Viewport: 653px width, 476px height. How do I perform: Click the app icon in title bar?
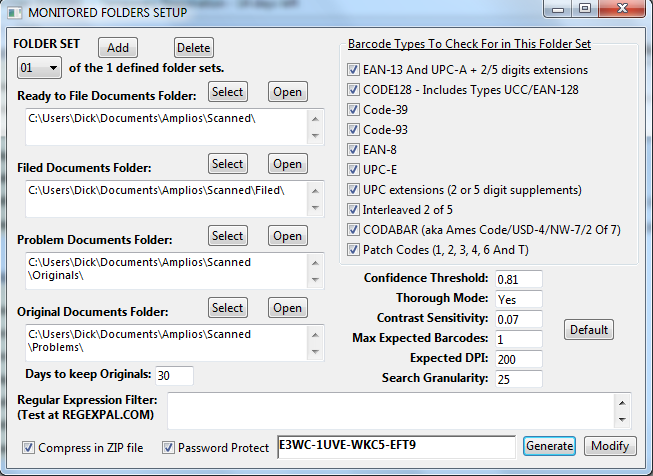point(12,11)
